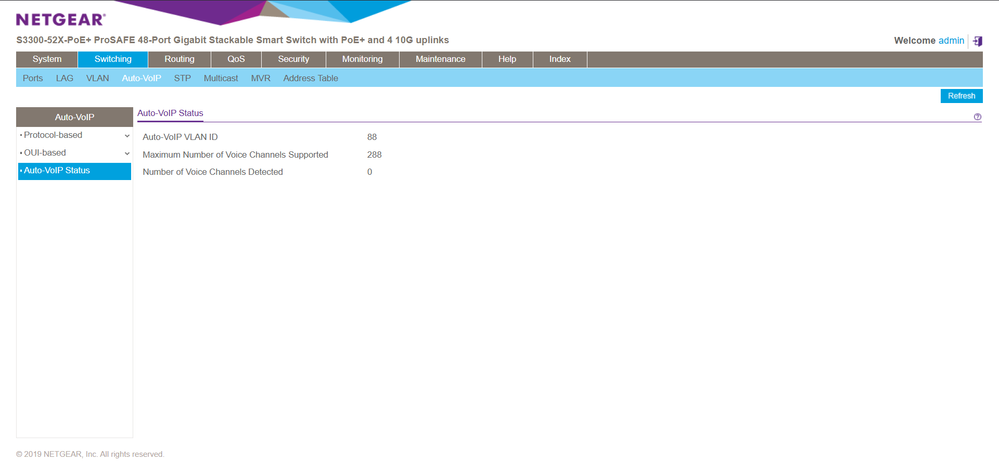The height and width of the screenshot is (461, 999).
Task: Go to the MVR submenu
Action: click(261, 78)
